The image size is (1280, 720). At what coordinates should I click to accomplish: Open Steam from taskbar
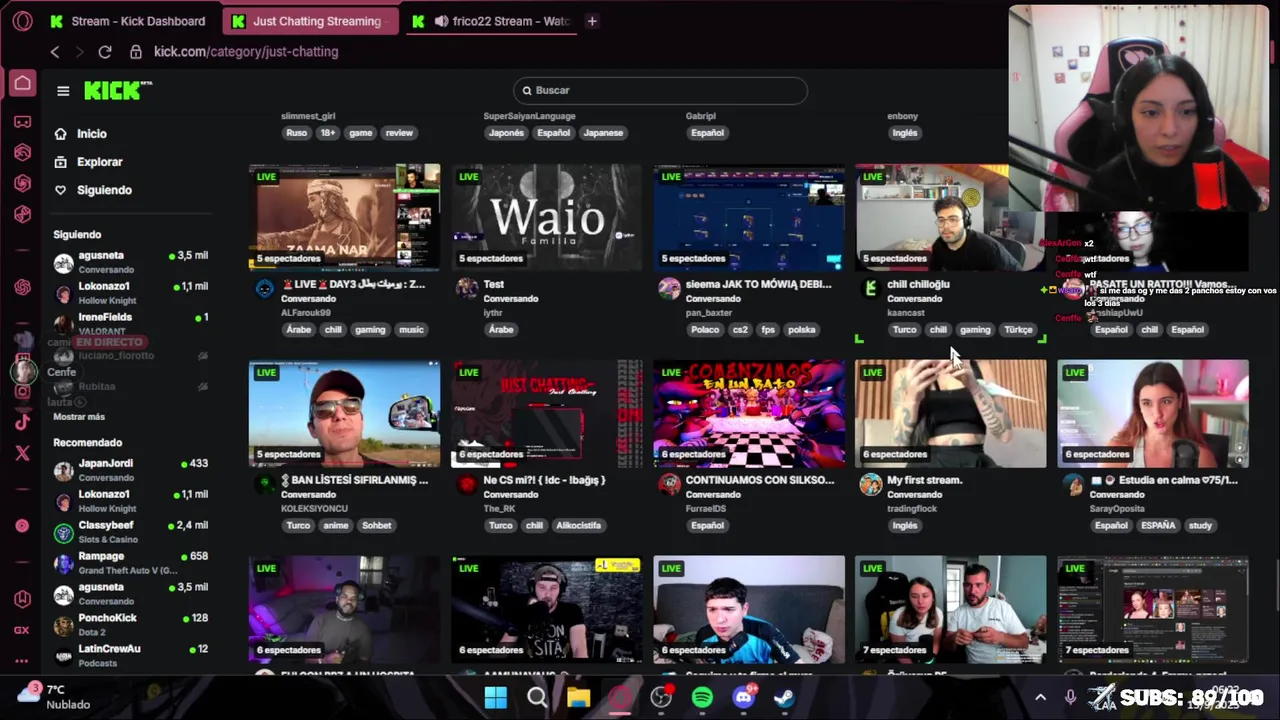pos(784,697)
